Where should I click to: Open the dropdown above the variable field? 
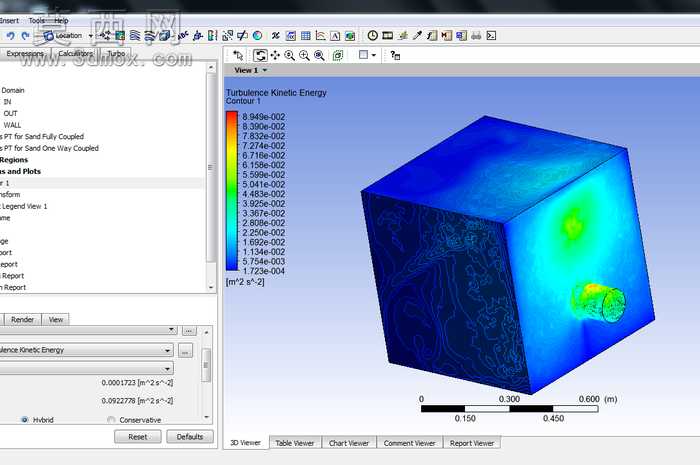click(x=88, y=330)
